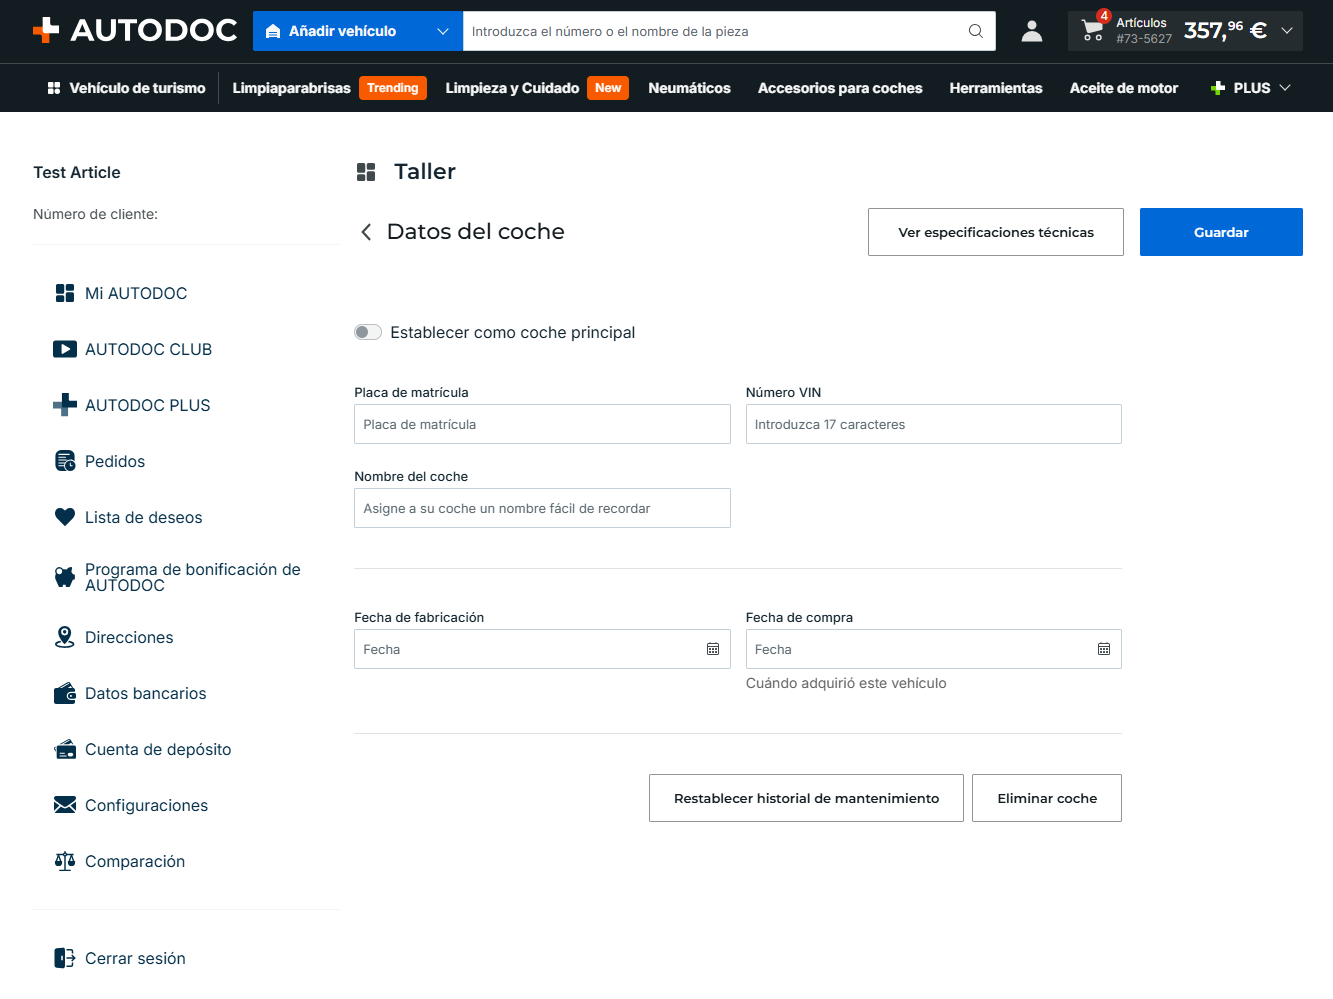Click the AUTODOC logo

coord(135,30)
